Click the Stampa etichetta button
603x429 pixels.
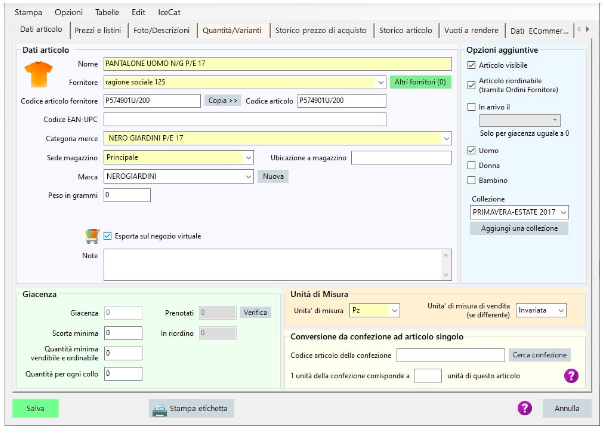coord(192,409)
